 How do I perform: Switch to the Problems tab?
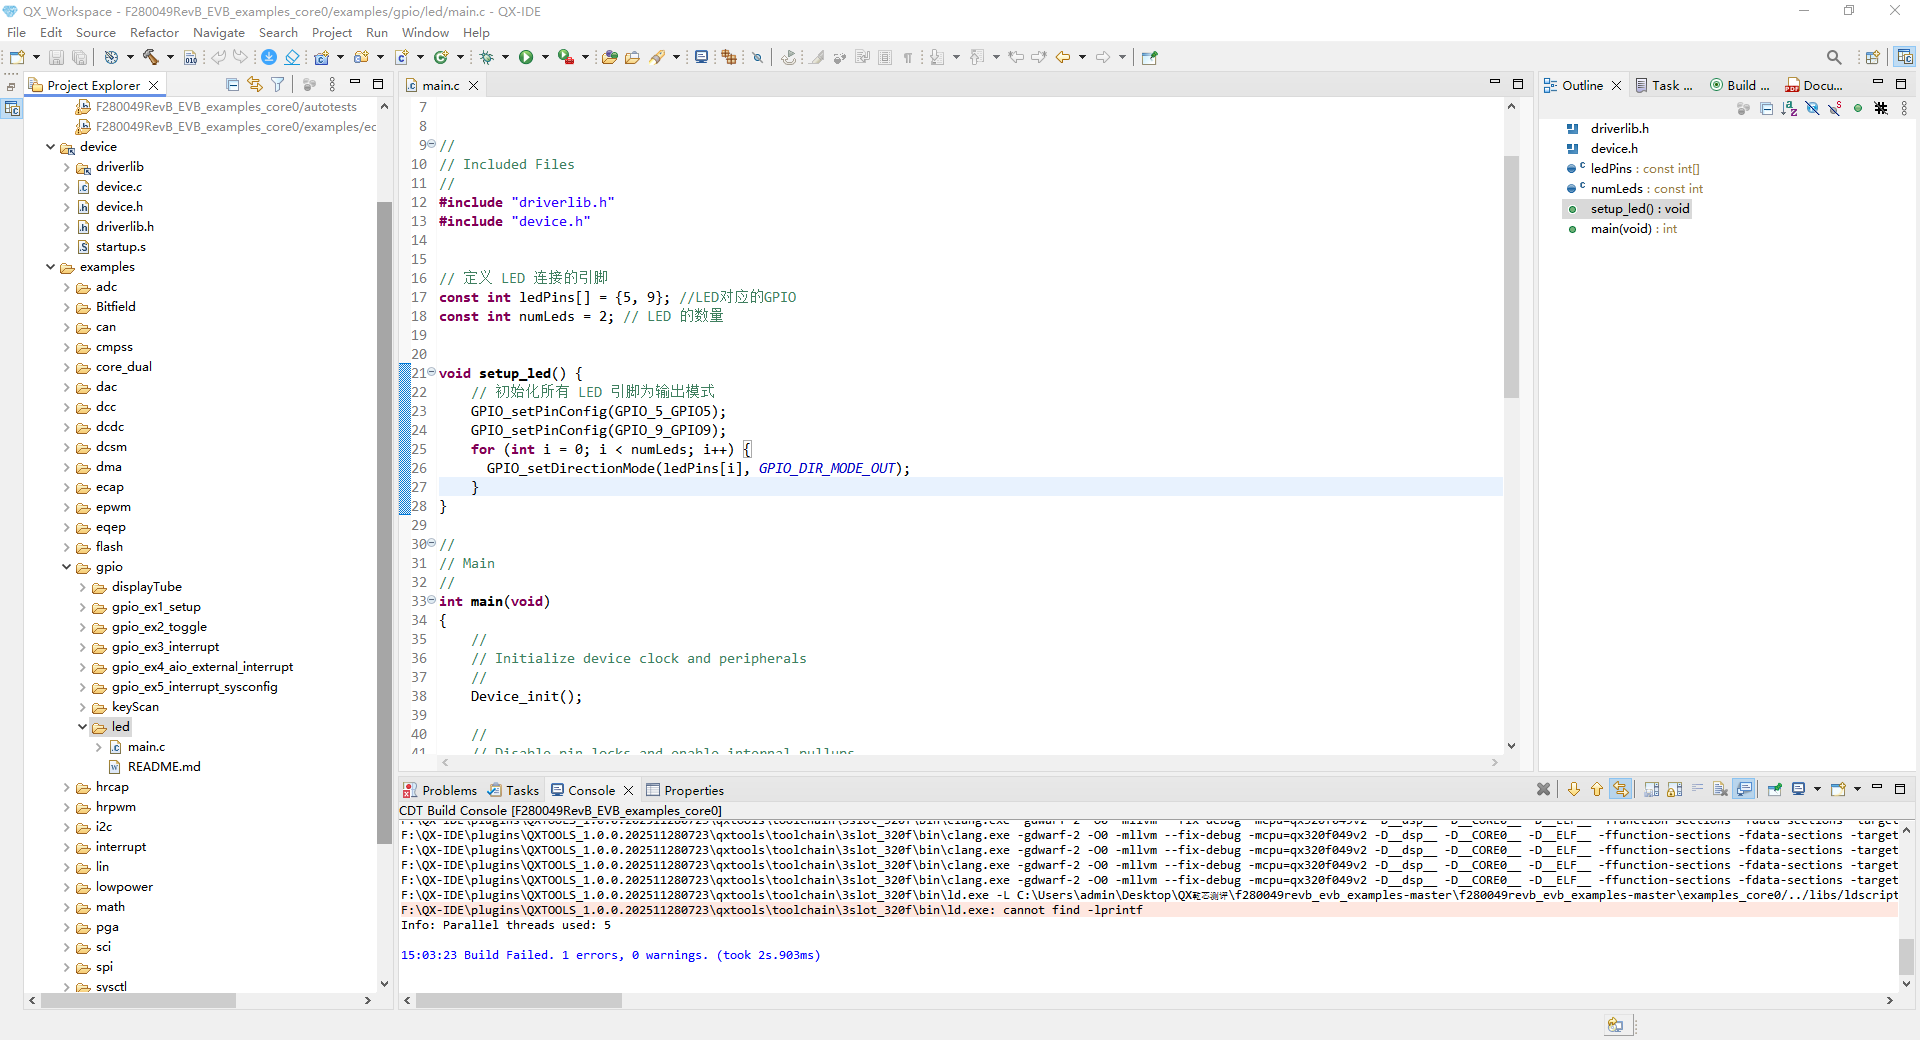click(440, 790)
